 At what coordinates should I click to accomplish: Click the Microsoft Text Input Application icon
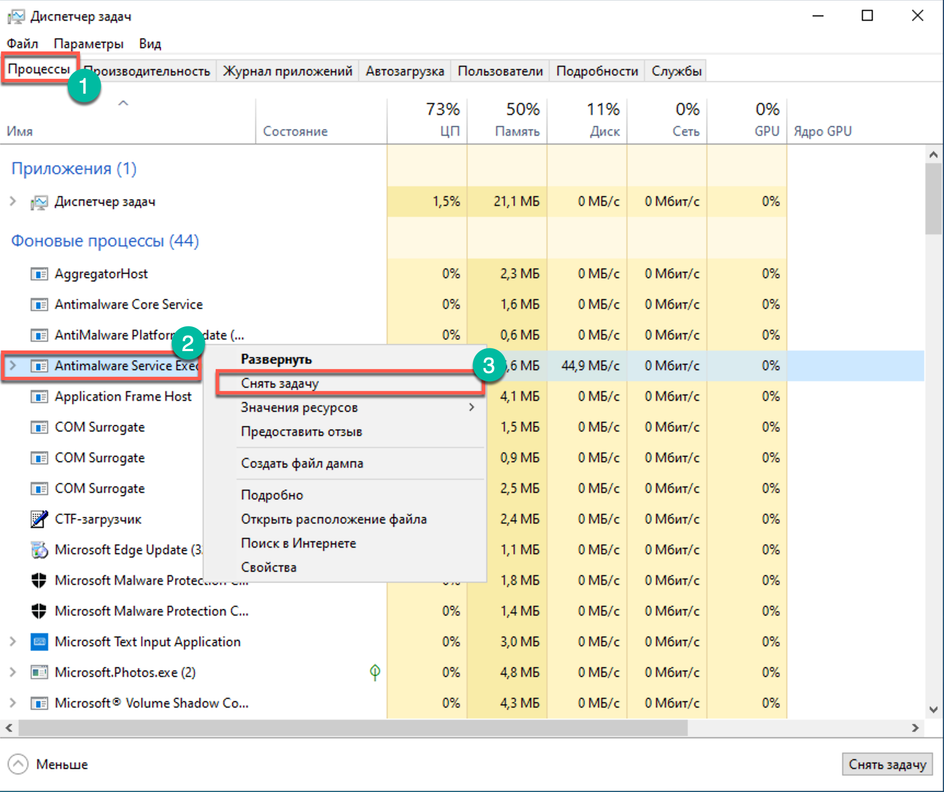(39, 642)
